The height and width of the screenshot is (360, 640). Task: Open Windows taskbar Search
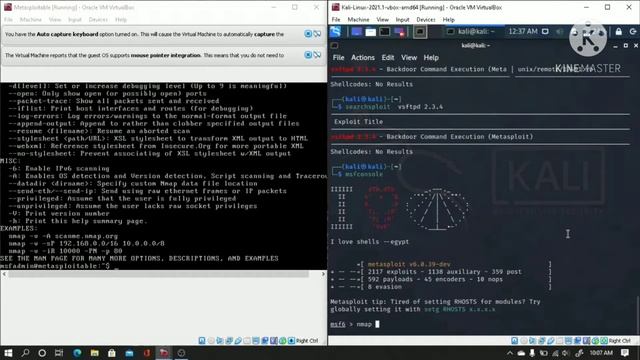pos(25,353)
